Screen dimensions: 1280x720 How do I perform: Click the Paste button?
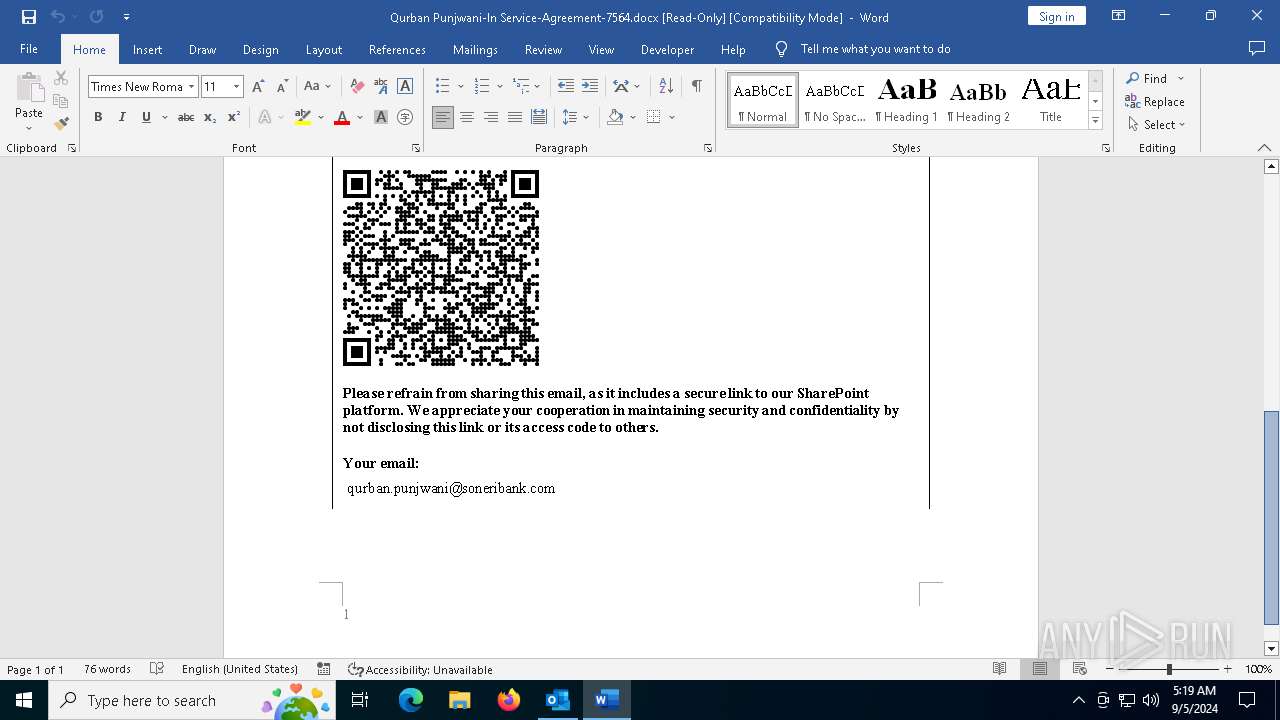coord(29,101)
